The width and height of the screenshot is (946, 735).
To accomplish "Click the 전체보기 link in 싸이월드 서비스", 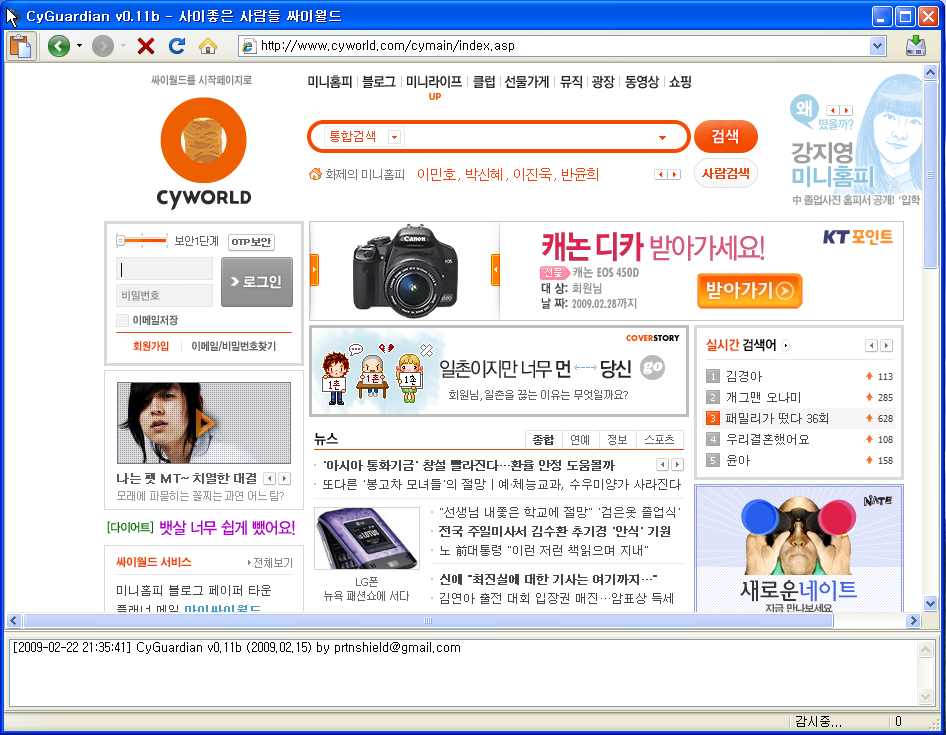I will pyautogui.click(x=270, y=563).
